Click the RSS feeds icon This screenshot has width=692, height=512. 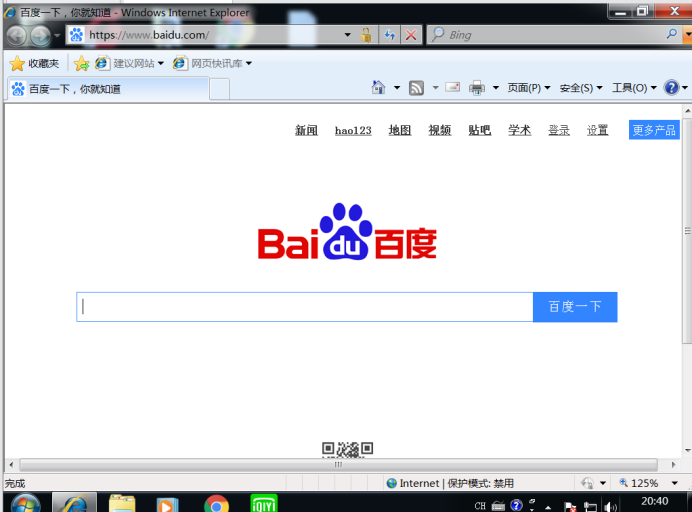(x=416, y=88)
